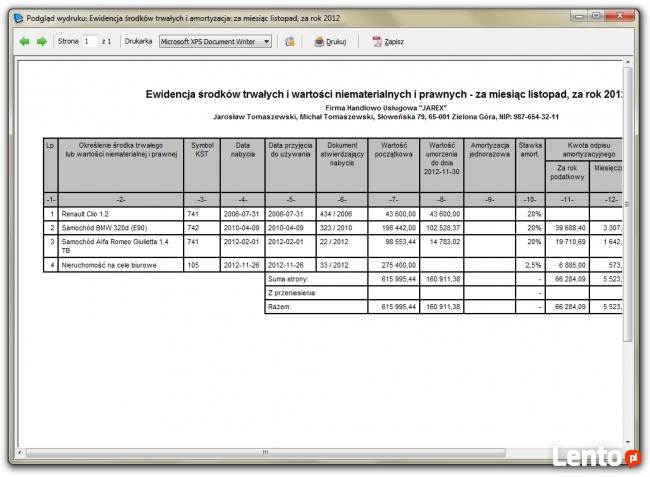This screenshot has width=650, height=477.
Task: Click the Data nabycia column header
Action: tap(243, 165)
